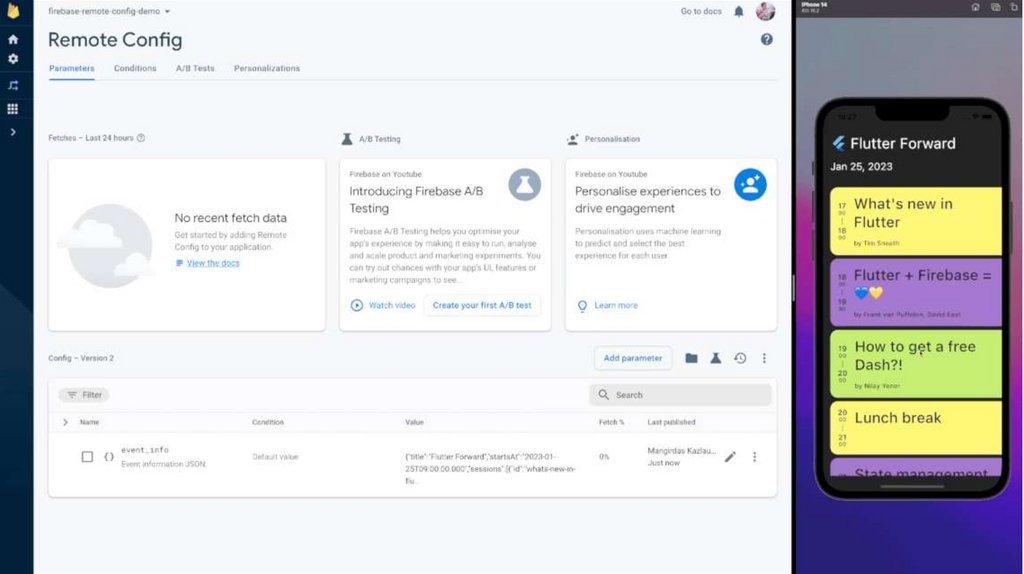1024x574 pixels.
Task: Click the Flutter logo in app header
Action: point(839,143)
